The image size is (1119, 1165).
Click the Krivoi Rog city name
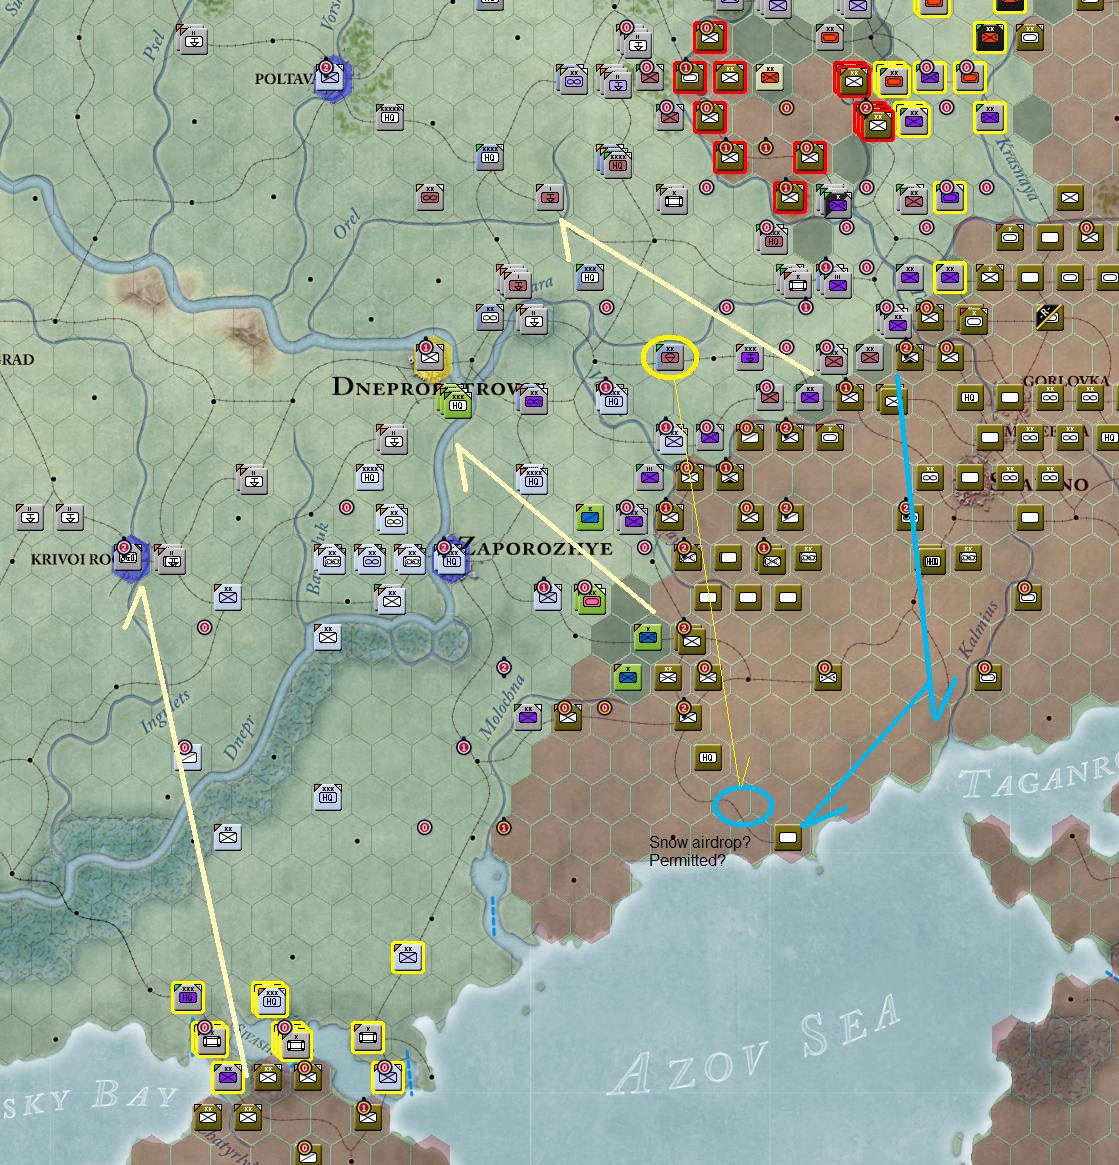pyautogui.click(x=72, y=559)
